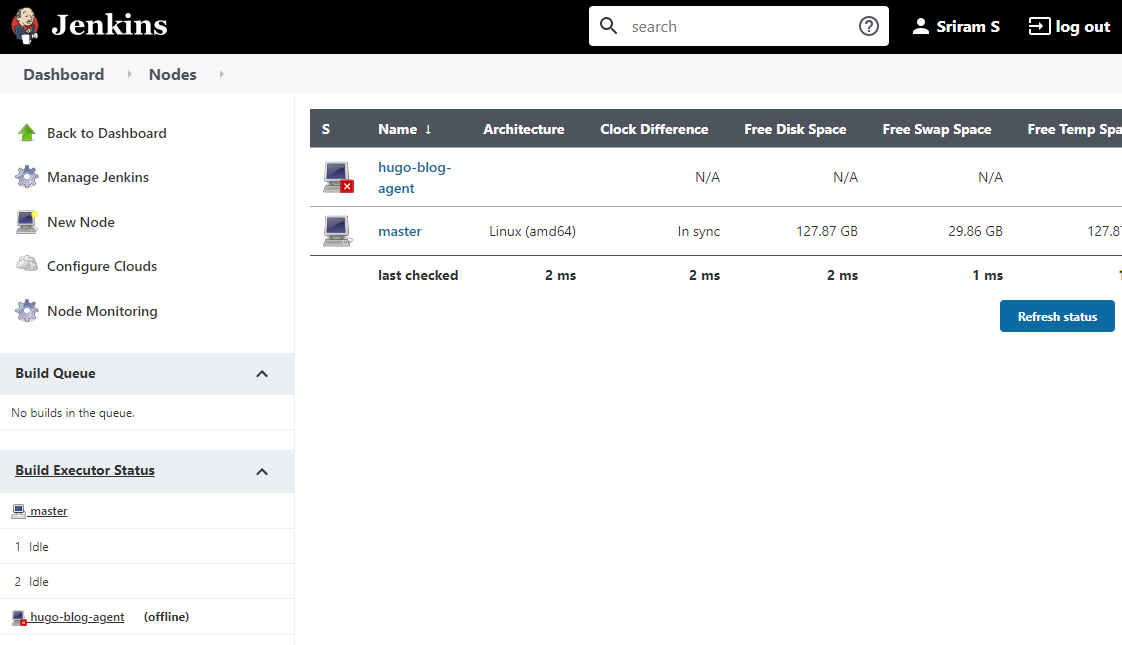This screenshot has height=645, width=1122.
Task: Click the Refresh status button
Action: click(1057, 316)
